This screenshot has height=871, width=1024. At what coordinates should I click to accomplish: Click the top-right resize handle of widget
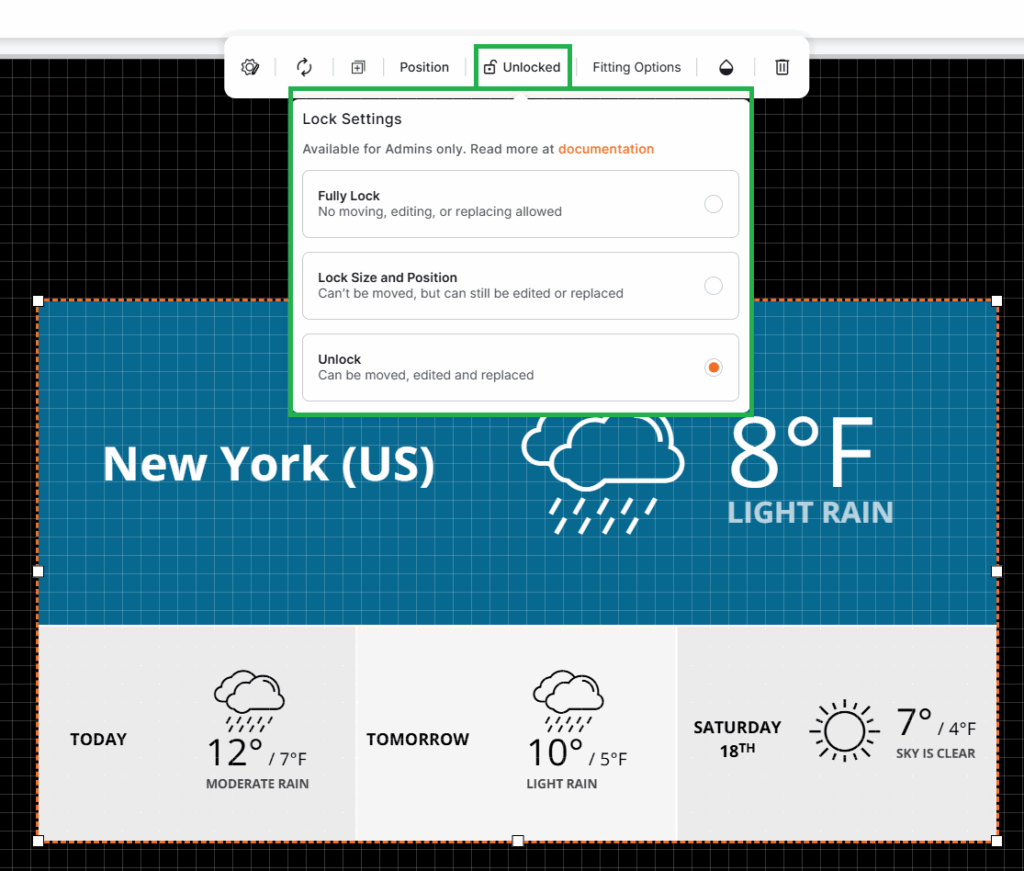997,301
